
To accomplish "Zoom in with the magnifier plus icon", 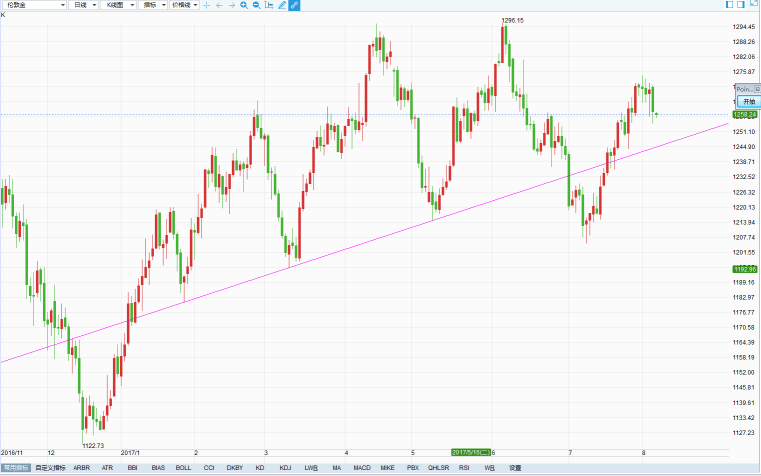I will [244, 5].
